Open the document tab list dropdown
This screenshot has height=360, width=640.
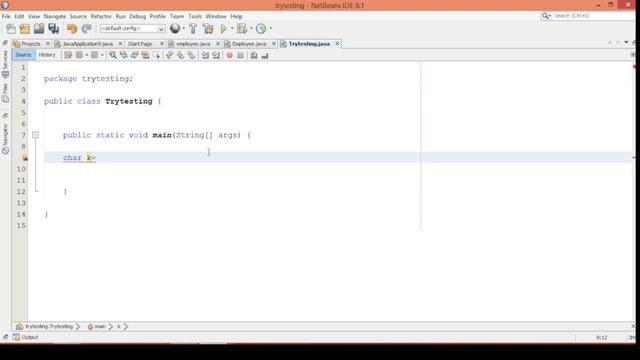pos(626,42)
